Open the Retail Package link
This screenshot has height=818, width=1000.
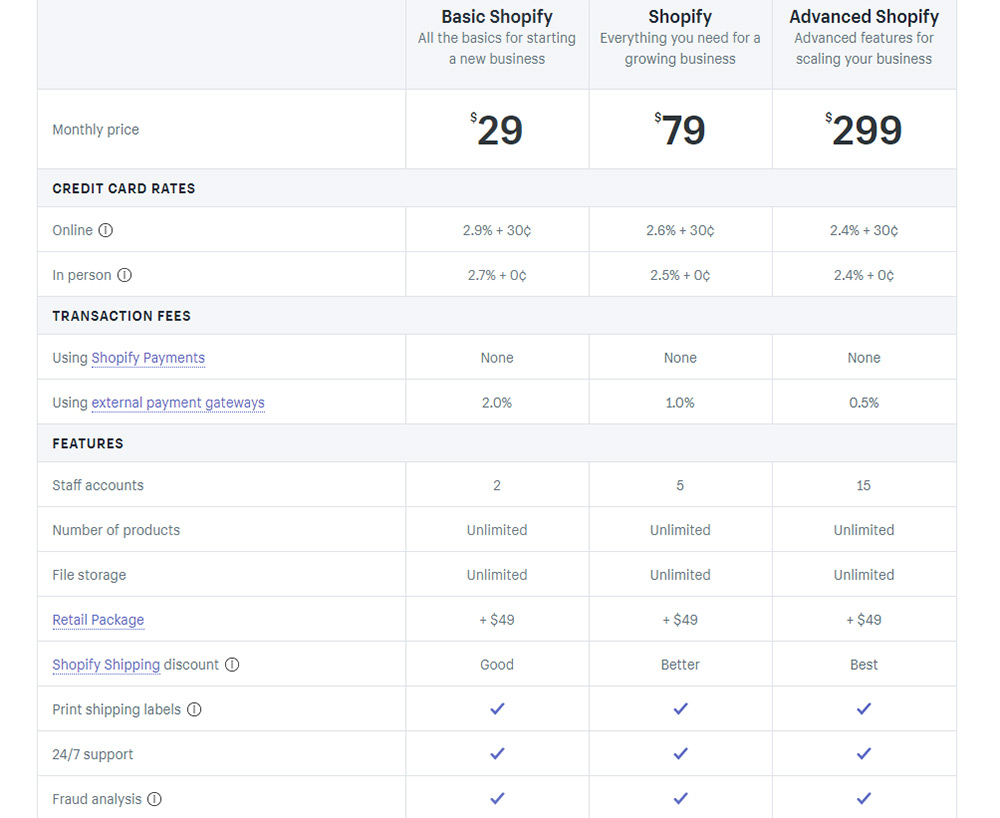click(98, 620)
